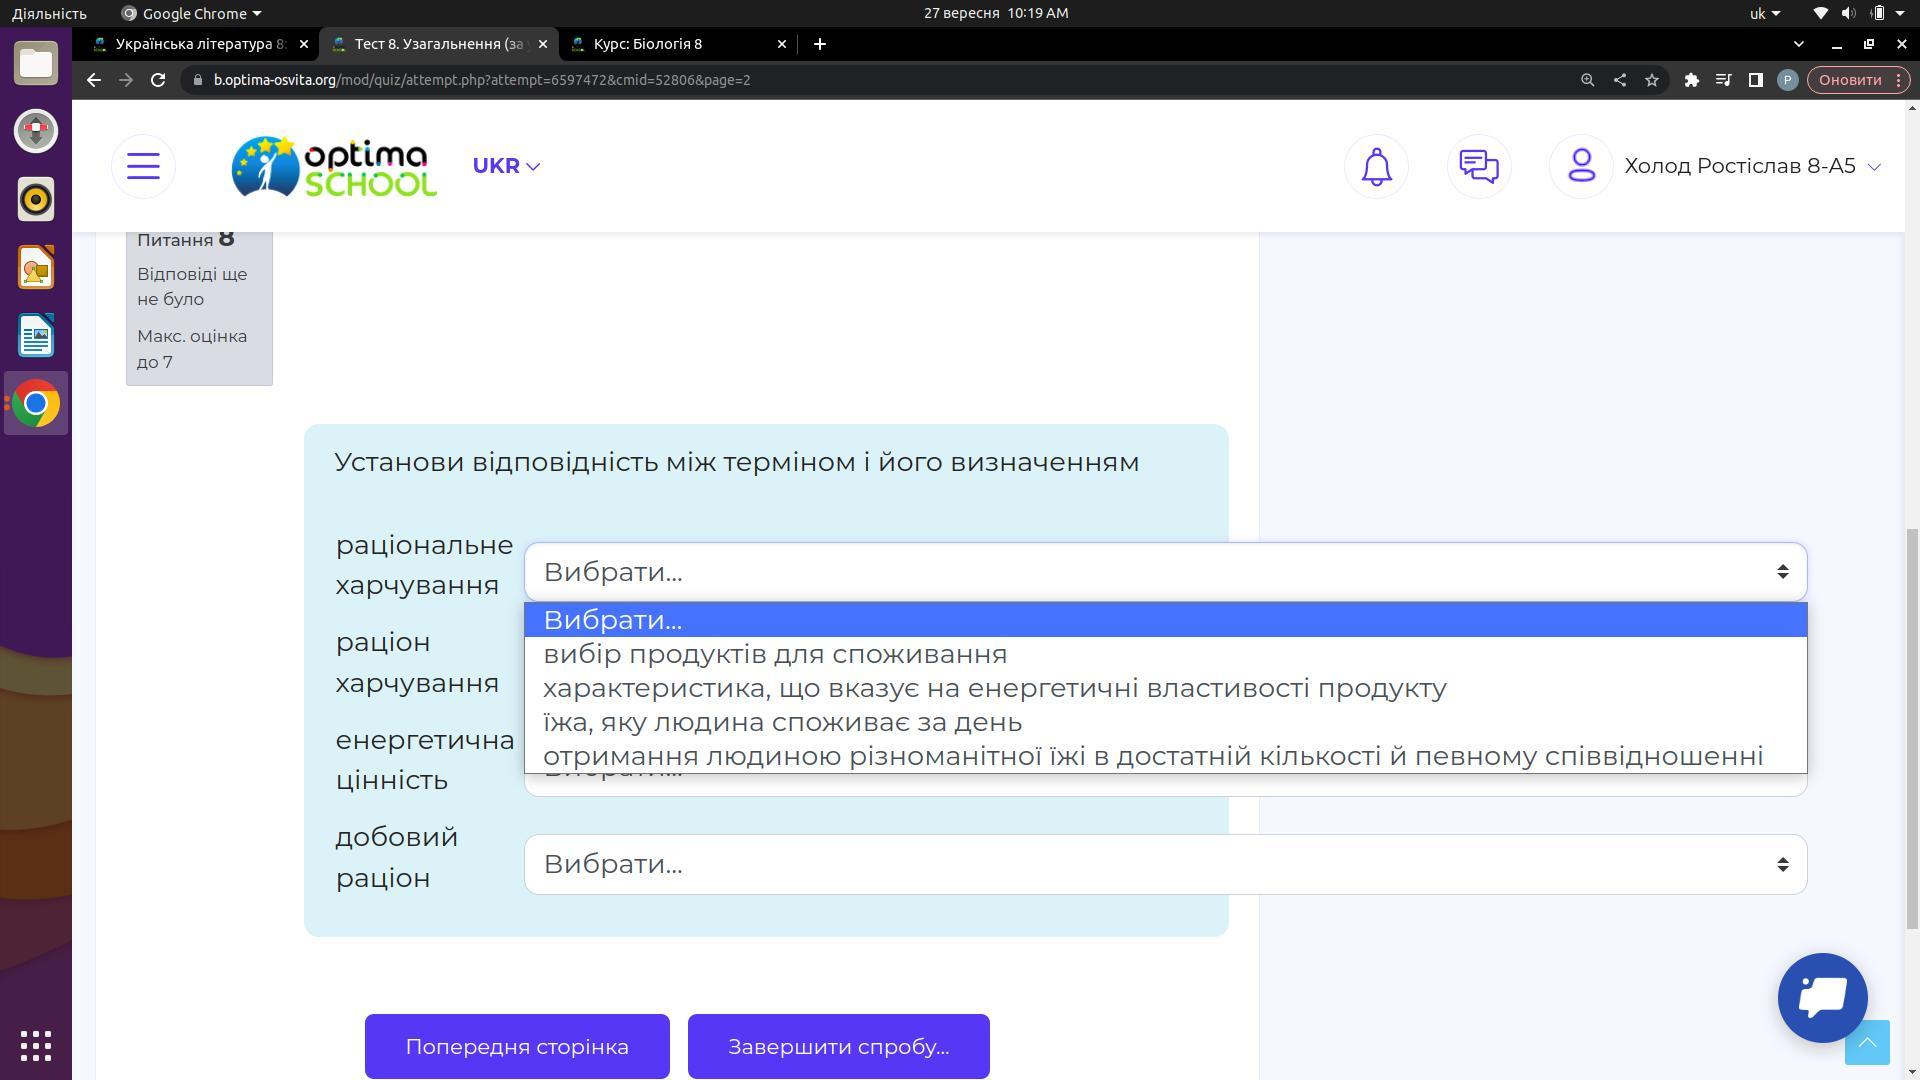Image resolution: width=1920 pixels, height=1080 pixels.
Task: Open the 'добовий раціон' answer dropdown
Action: [x=1165, y=864]
